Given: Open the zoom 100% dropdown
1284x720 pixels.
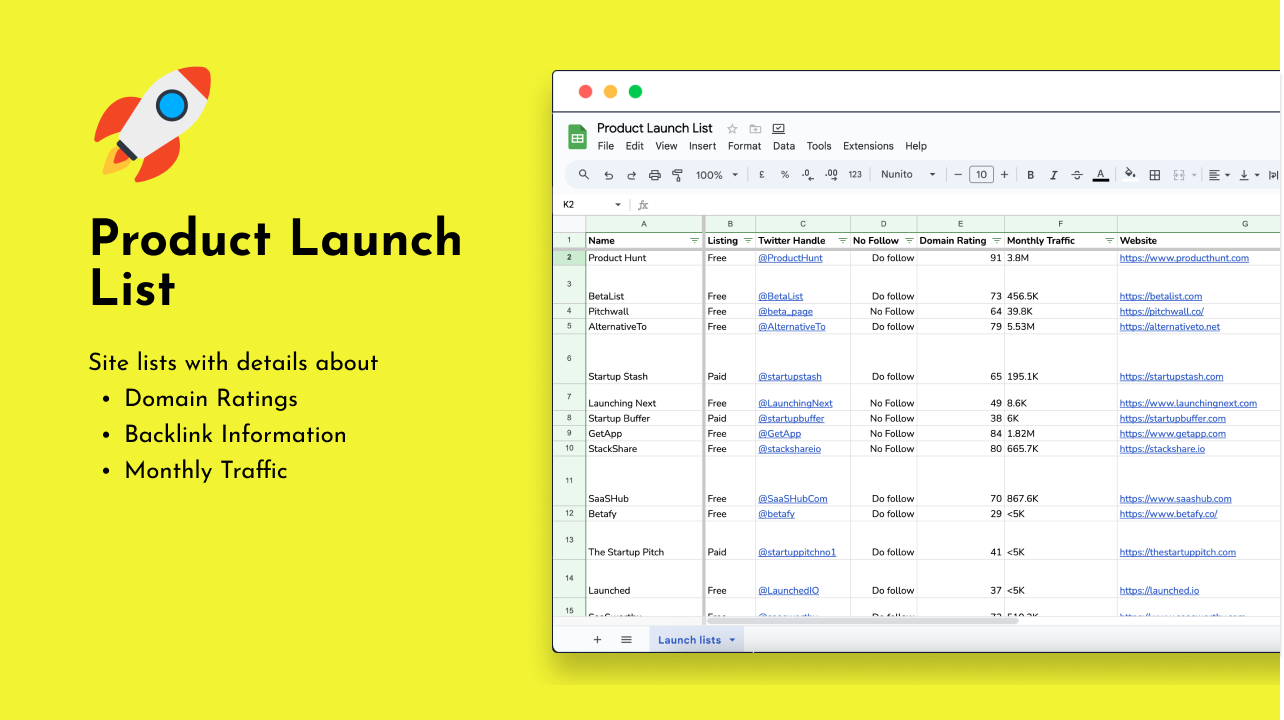Looking at the screenshot, I should 718,175.
